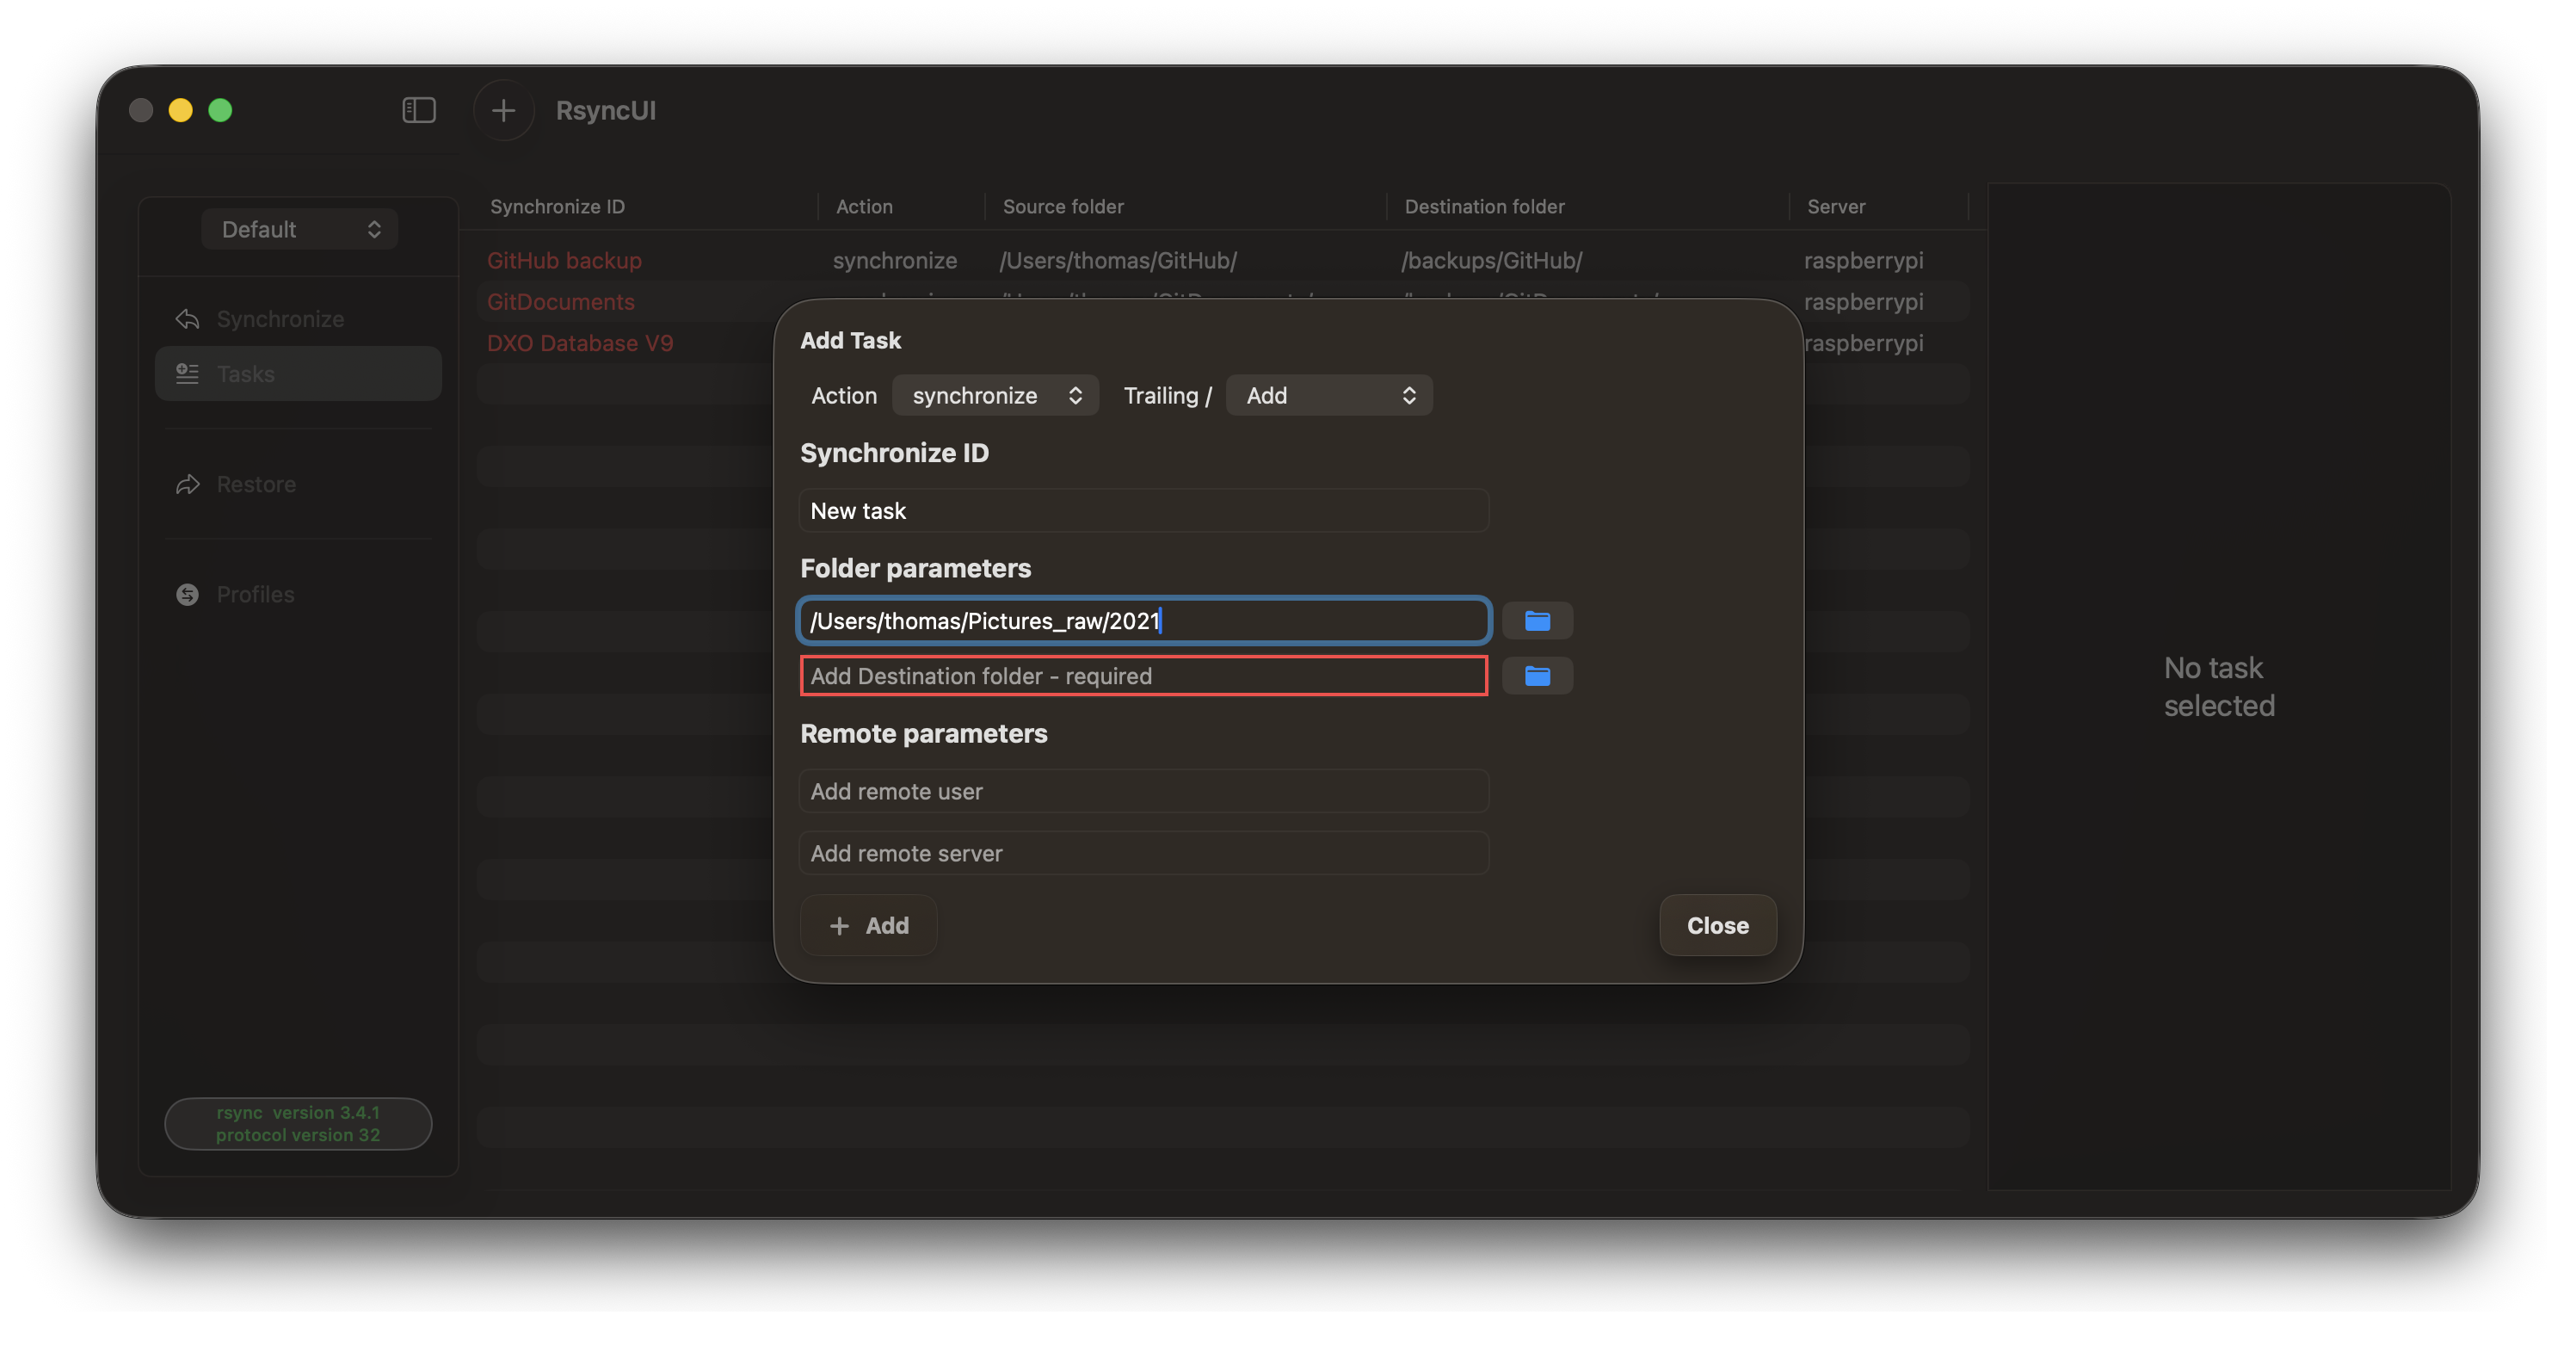Click the Restore sidebar arrow icon
The height and width of the screenshot is (1346, 2576).
(x=187, y=484)
